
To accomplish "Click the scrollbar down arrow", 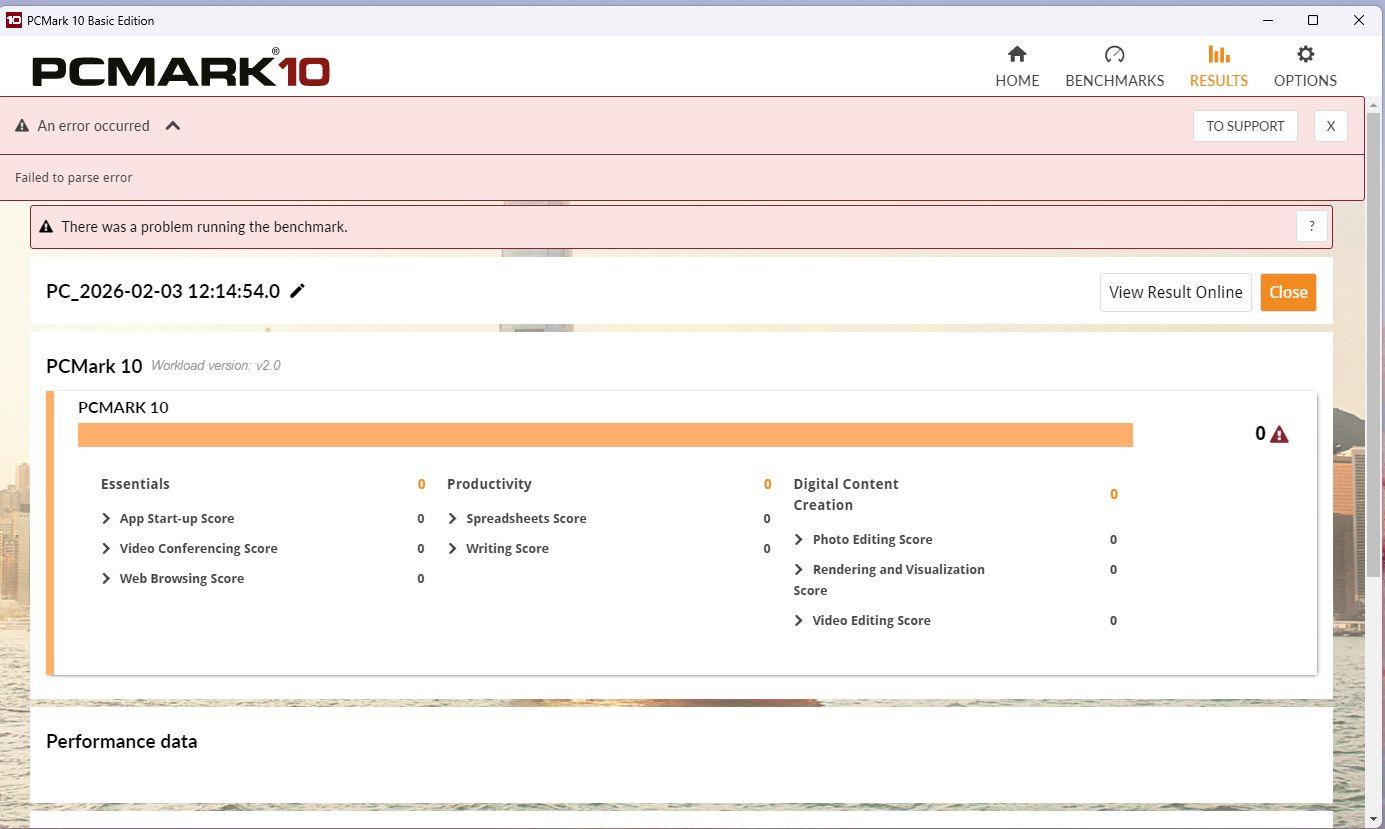I will pyautogui.click(x=1374, y=820).
